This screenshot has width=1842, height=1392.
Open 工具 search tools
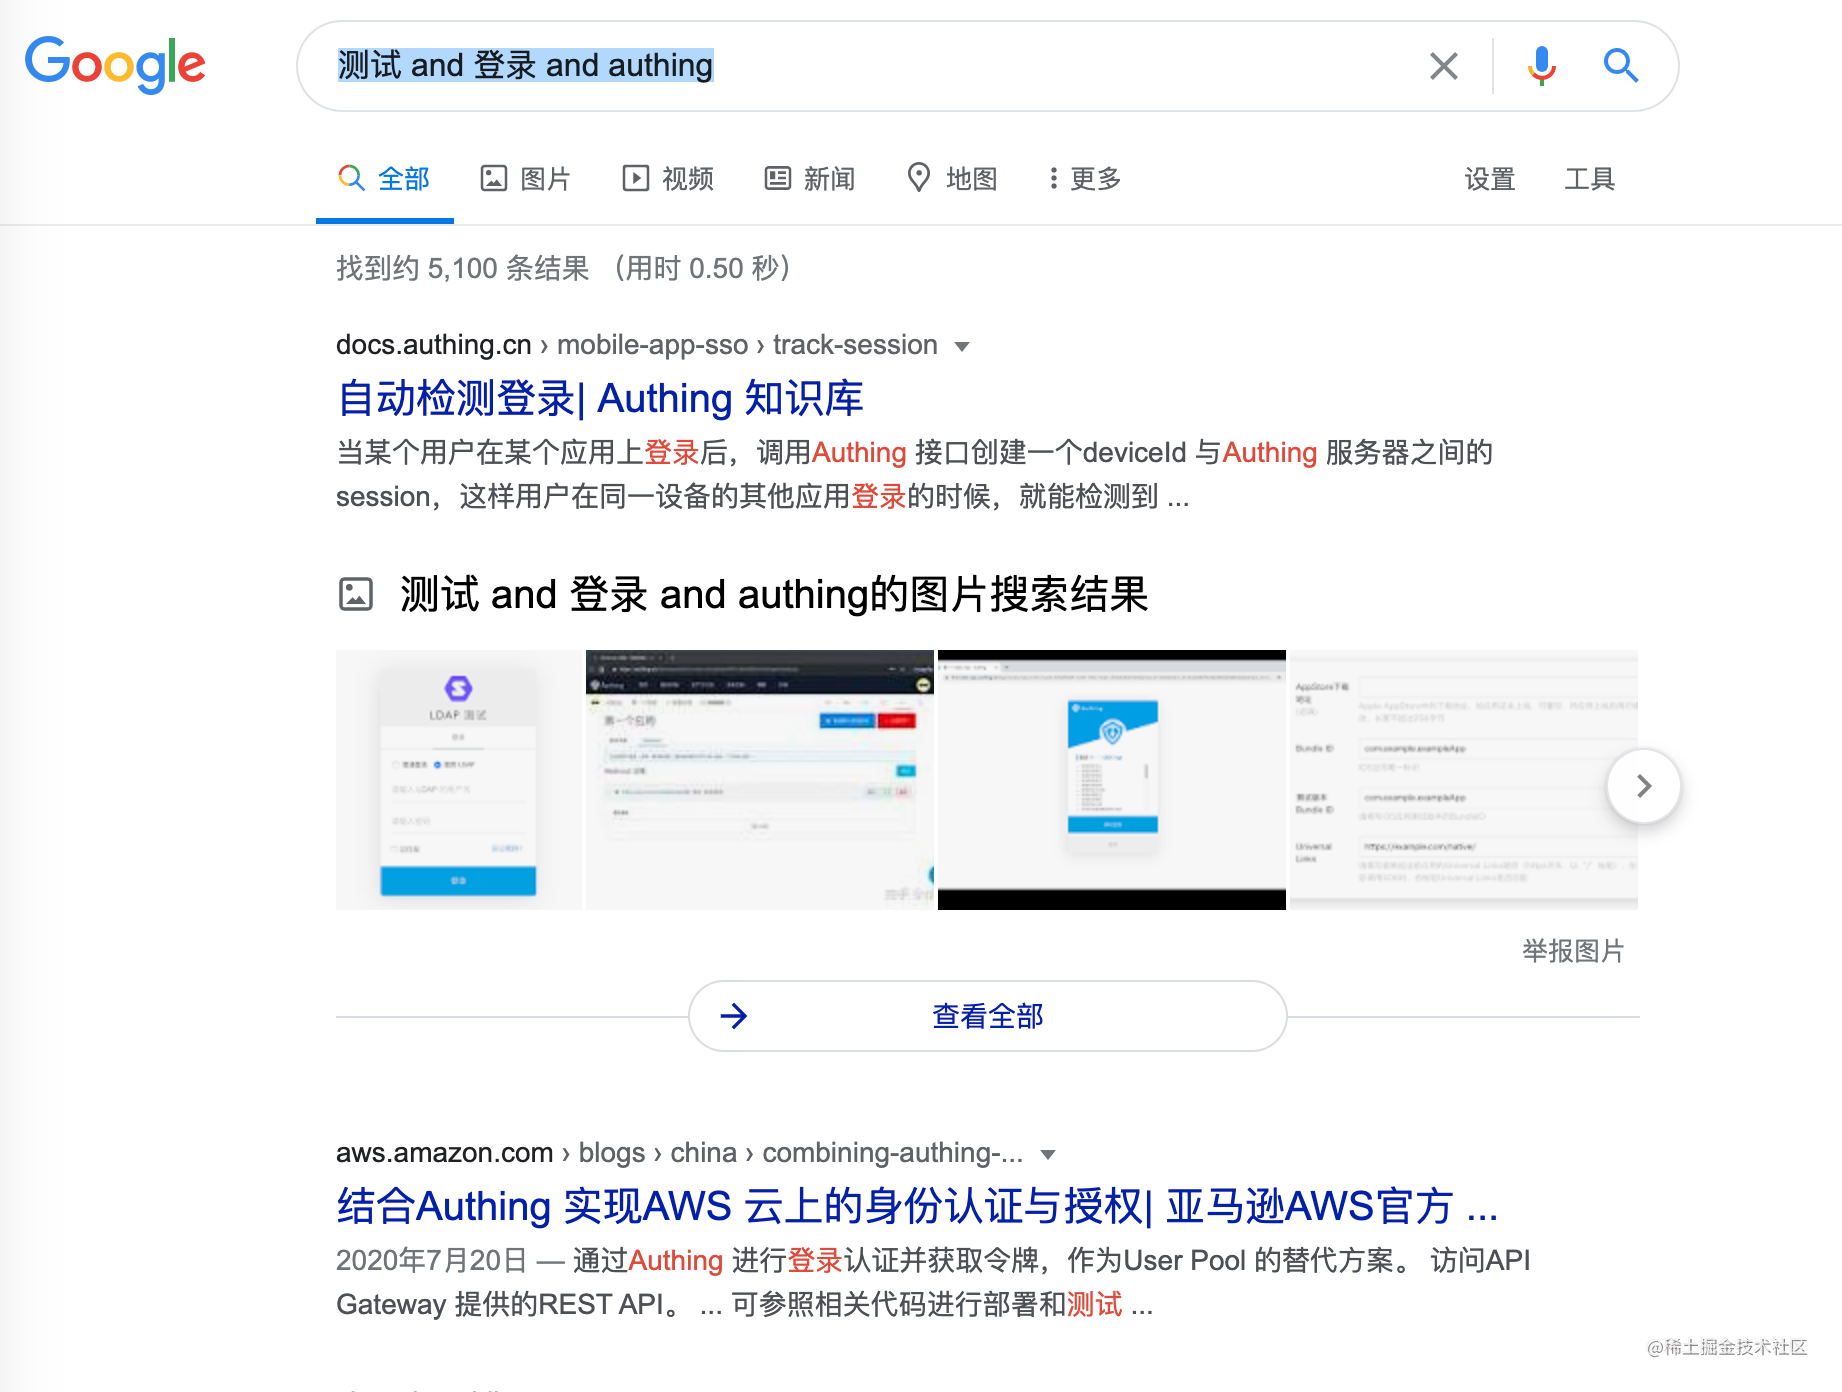click(1590, 179)
